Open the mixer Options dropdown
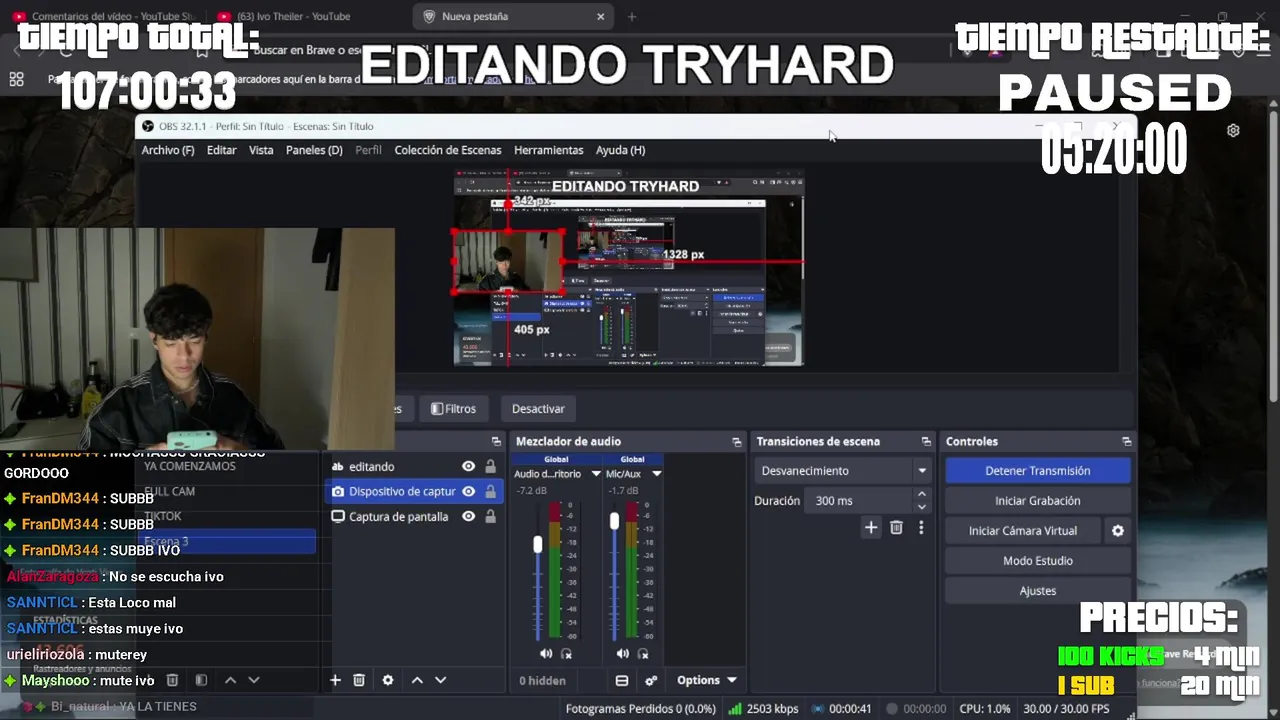Viewport: 1280px width, 720px height. tap(706, 680)
